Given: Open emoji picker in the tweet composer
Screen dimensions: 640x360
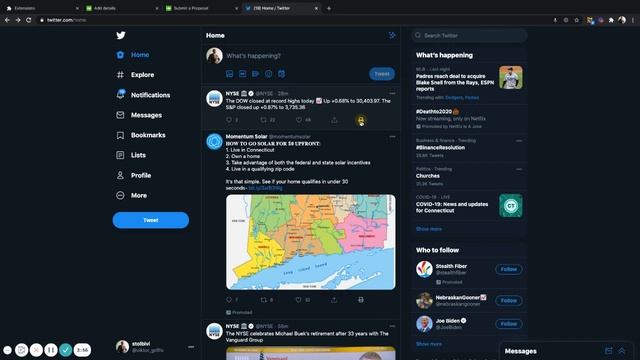Looking at the screenshot, I should 269,74.
